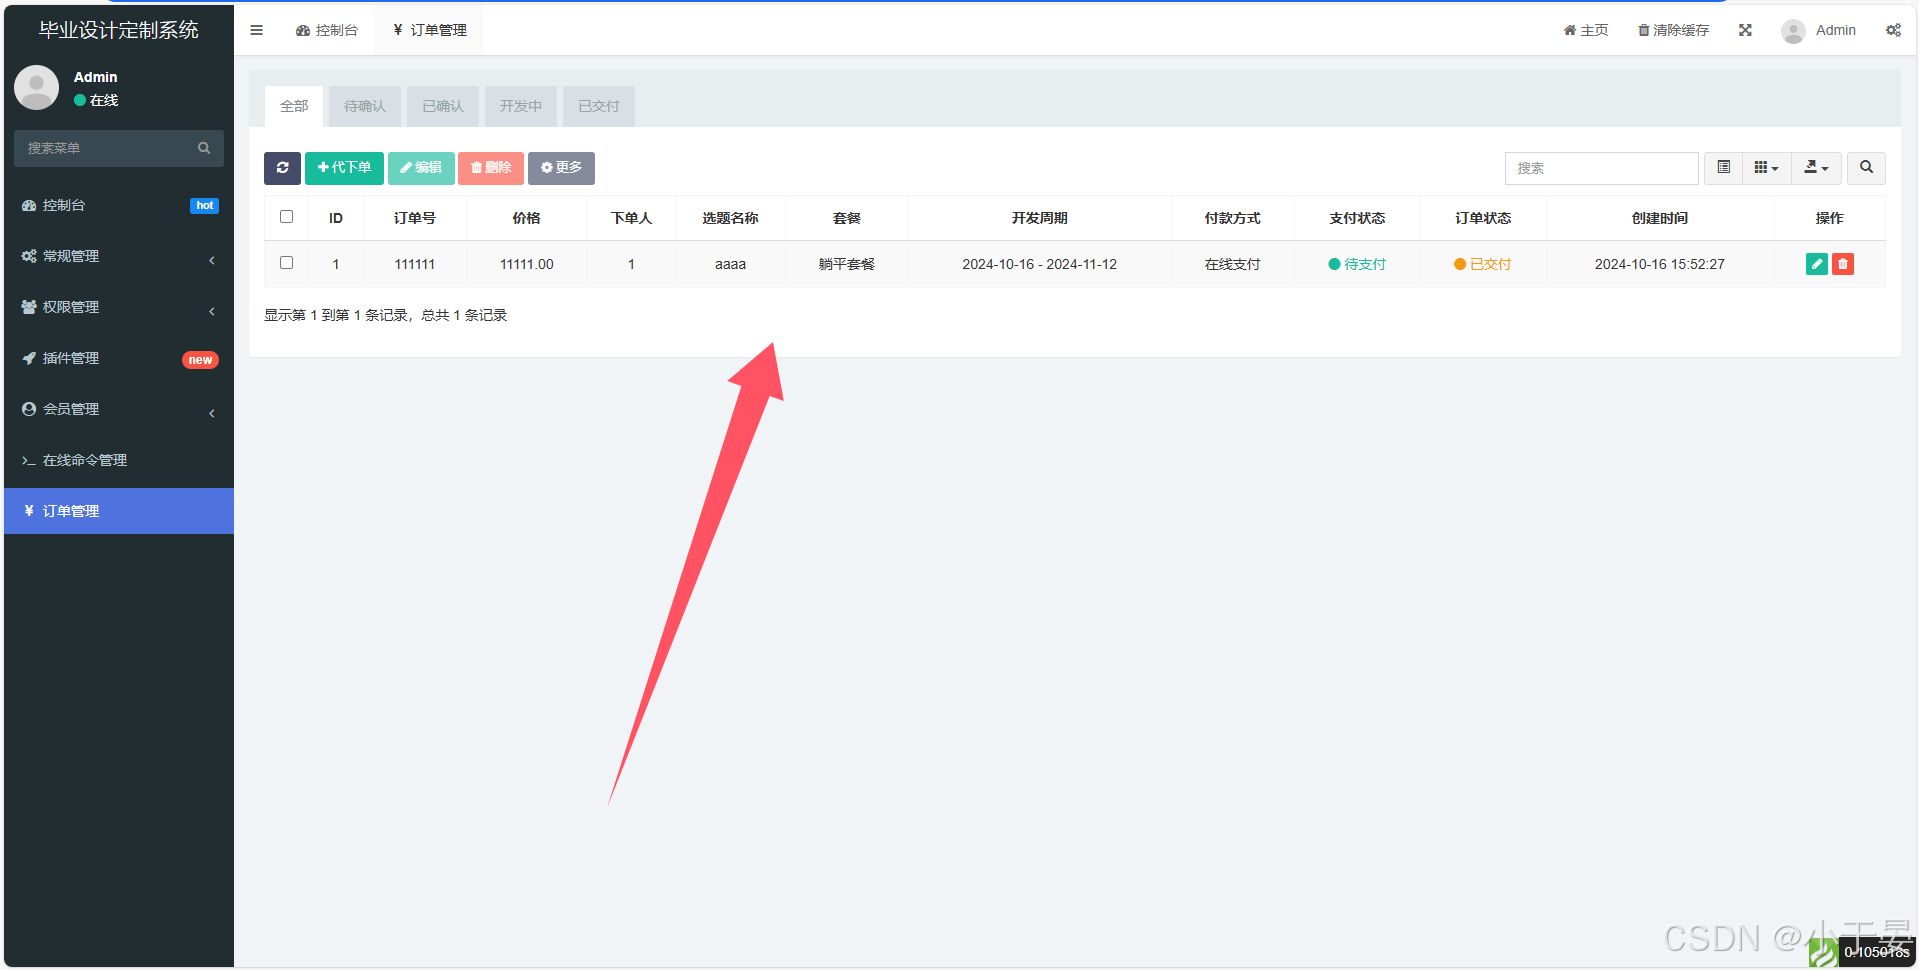Switch to the 控制台 top navigation tab
This screenshot has width=1919, height=970.
click(327, 30)
